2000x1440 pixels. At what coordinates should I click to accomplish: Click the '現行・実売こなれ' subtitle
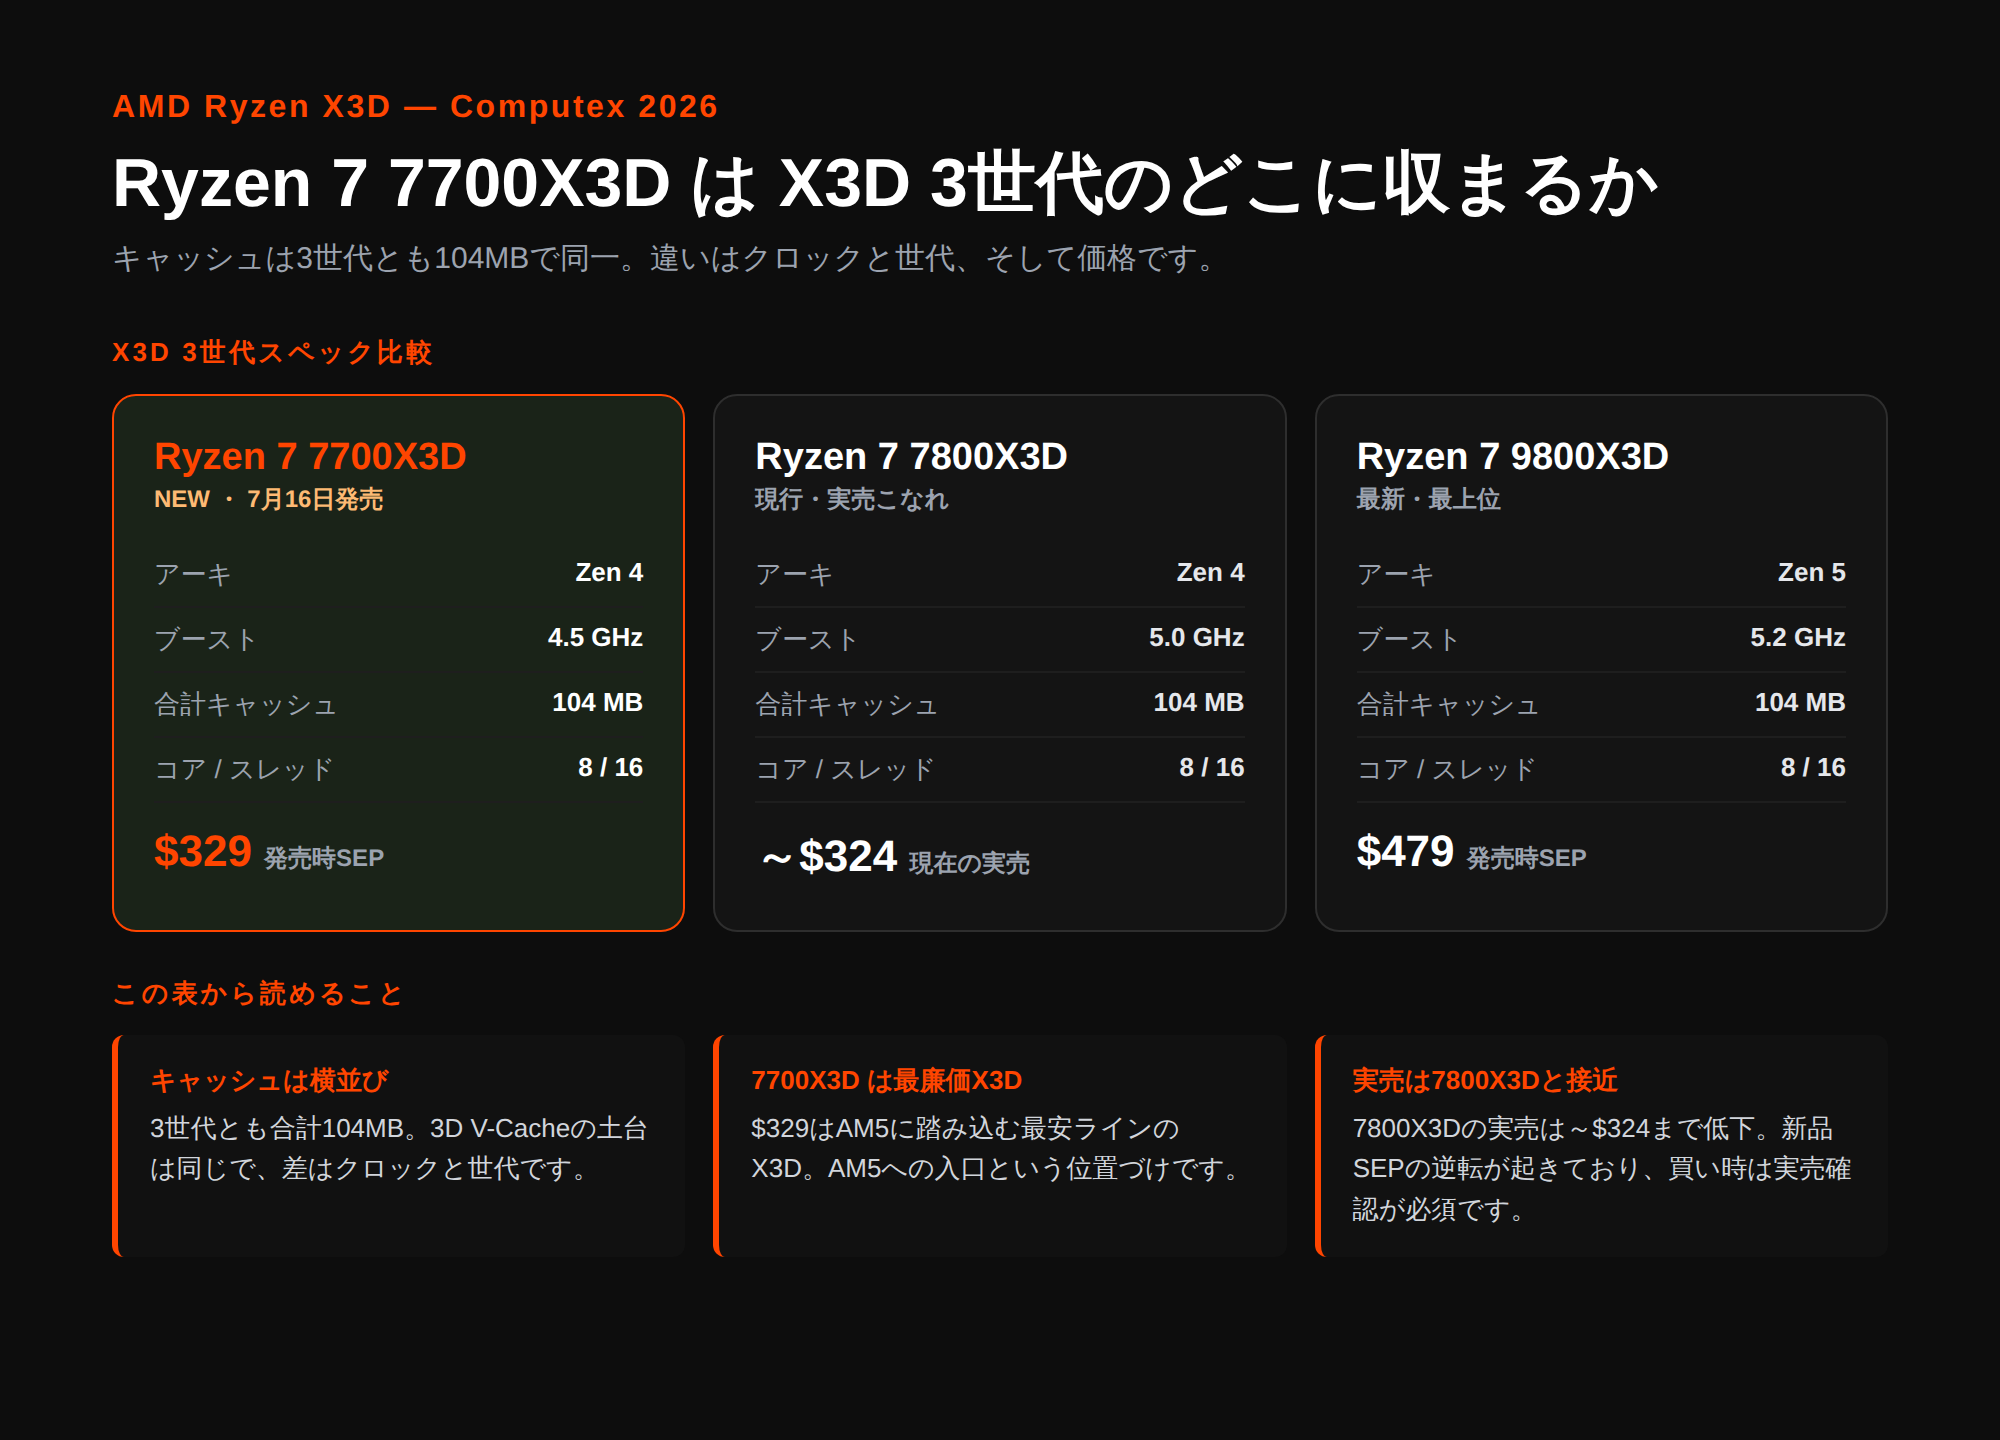click(851, 499)
